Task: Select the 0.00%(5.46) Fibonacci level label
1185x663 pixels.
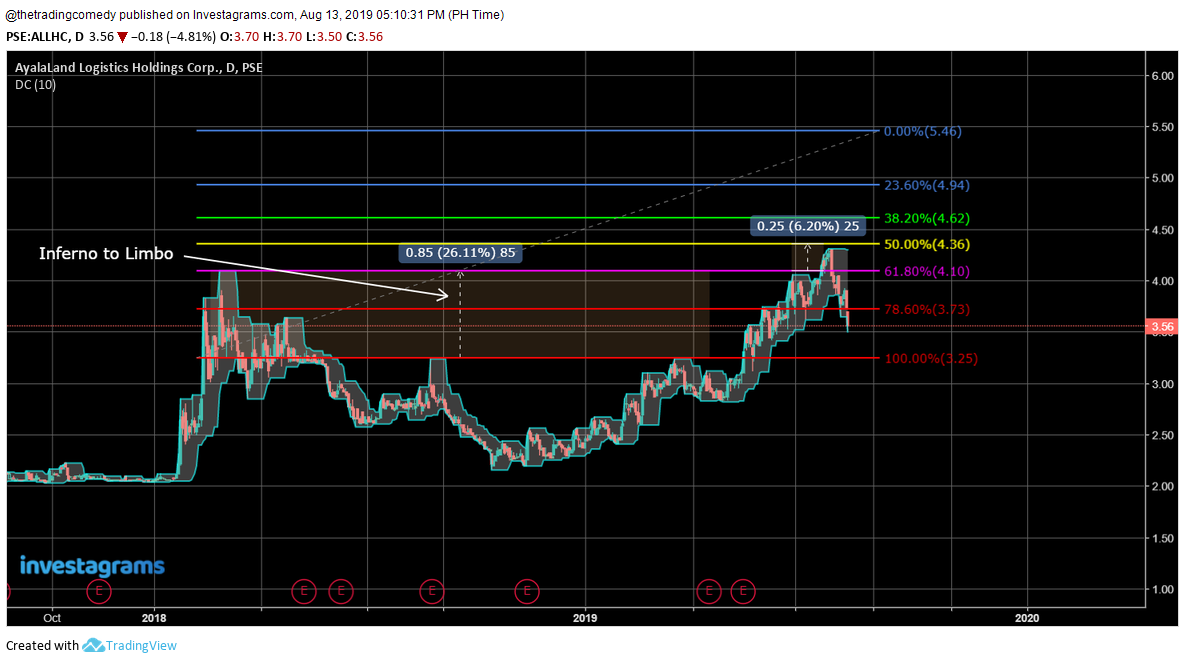Action: pos(923,132)
